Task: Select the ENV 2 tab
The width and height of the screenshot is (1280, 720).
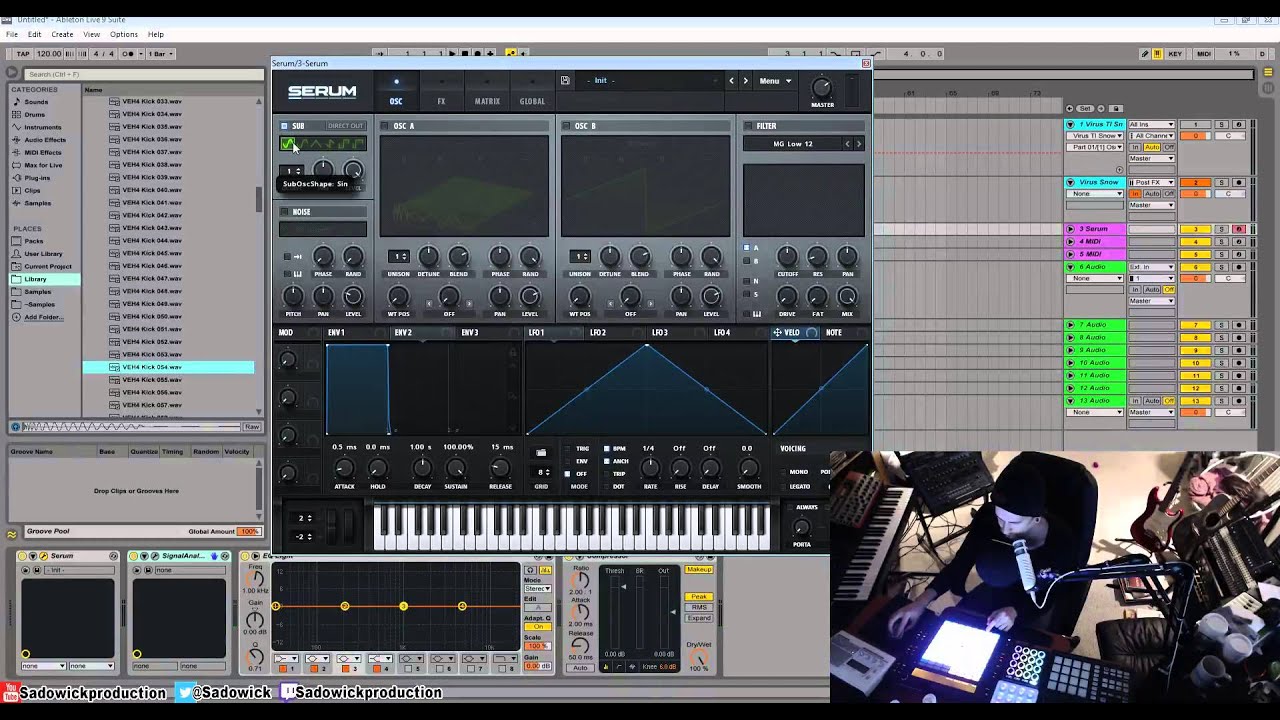Action: coord(404,333)
